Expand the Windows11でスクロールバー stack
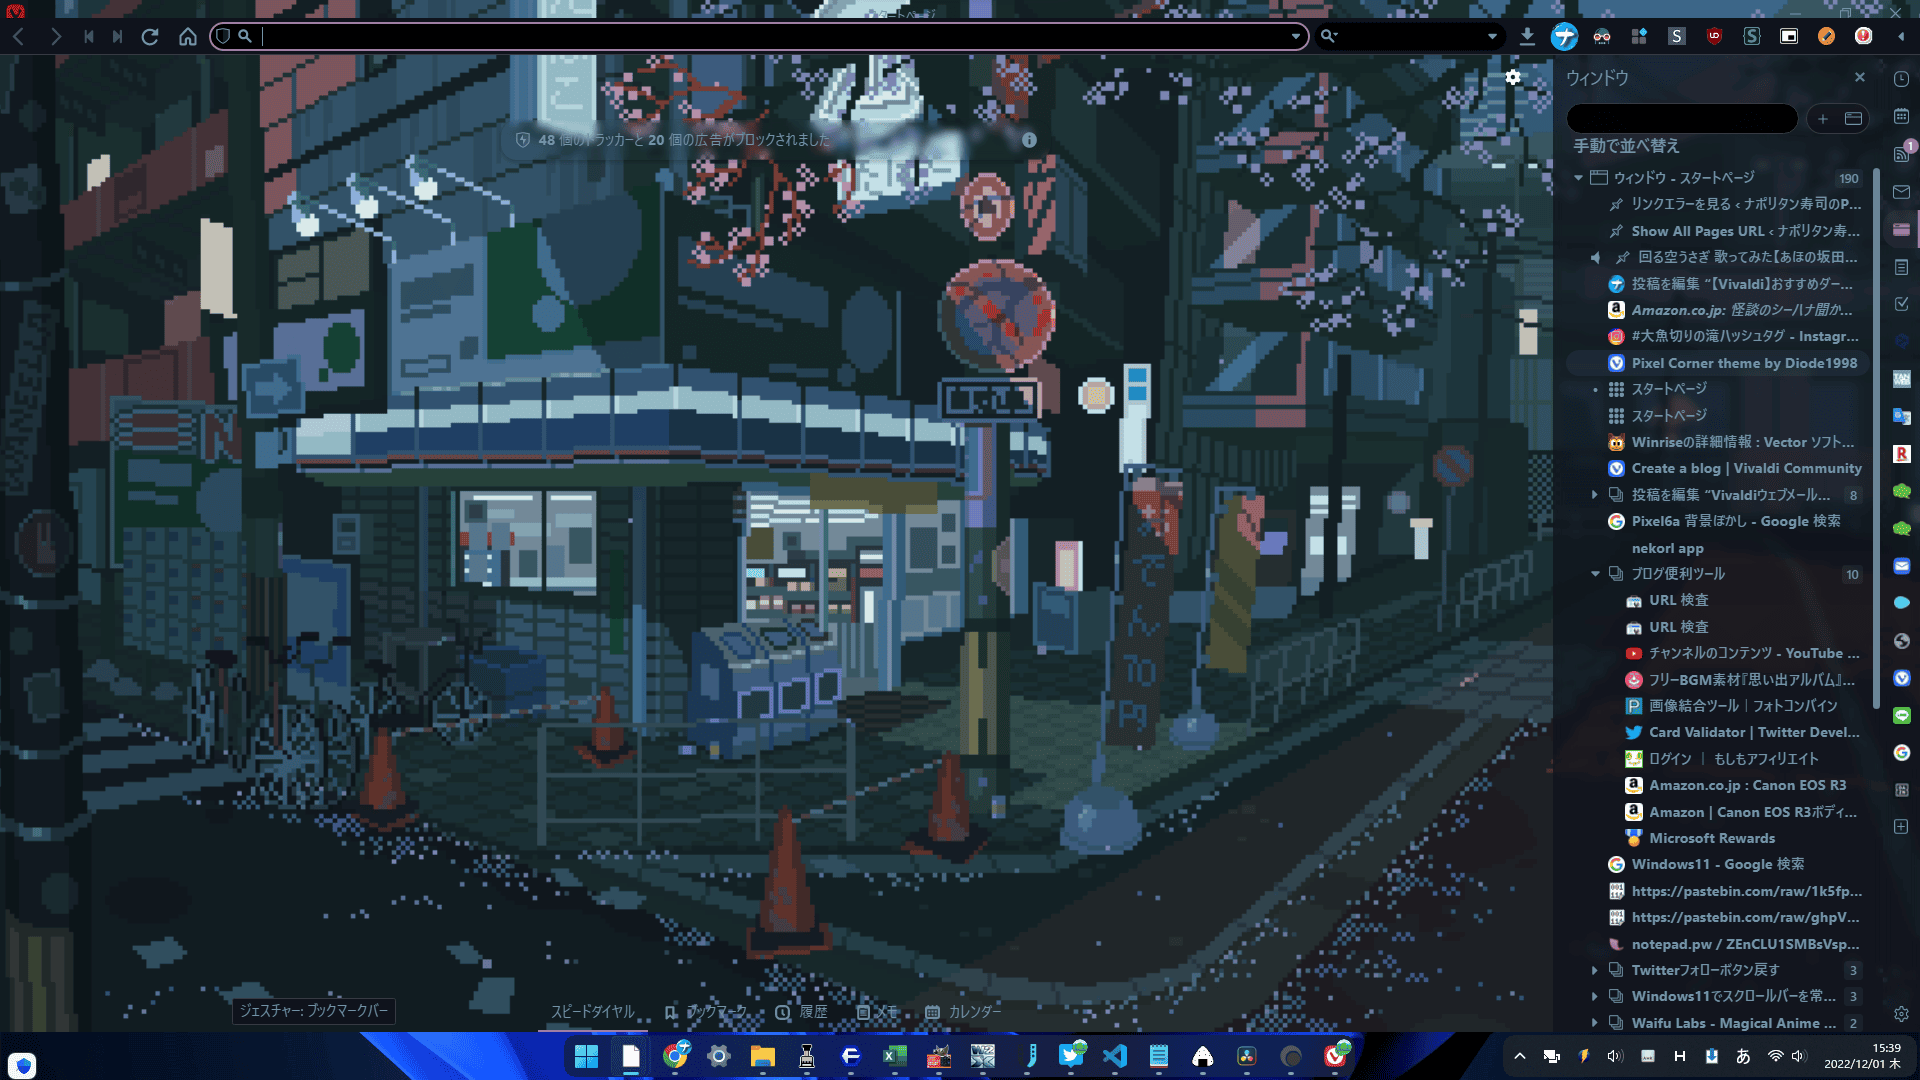 [x=1595, y=996]
